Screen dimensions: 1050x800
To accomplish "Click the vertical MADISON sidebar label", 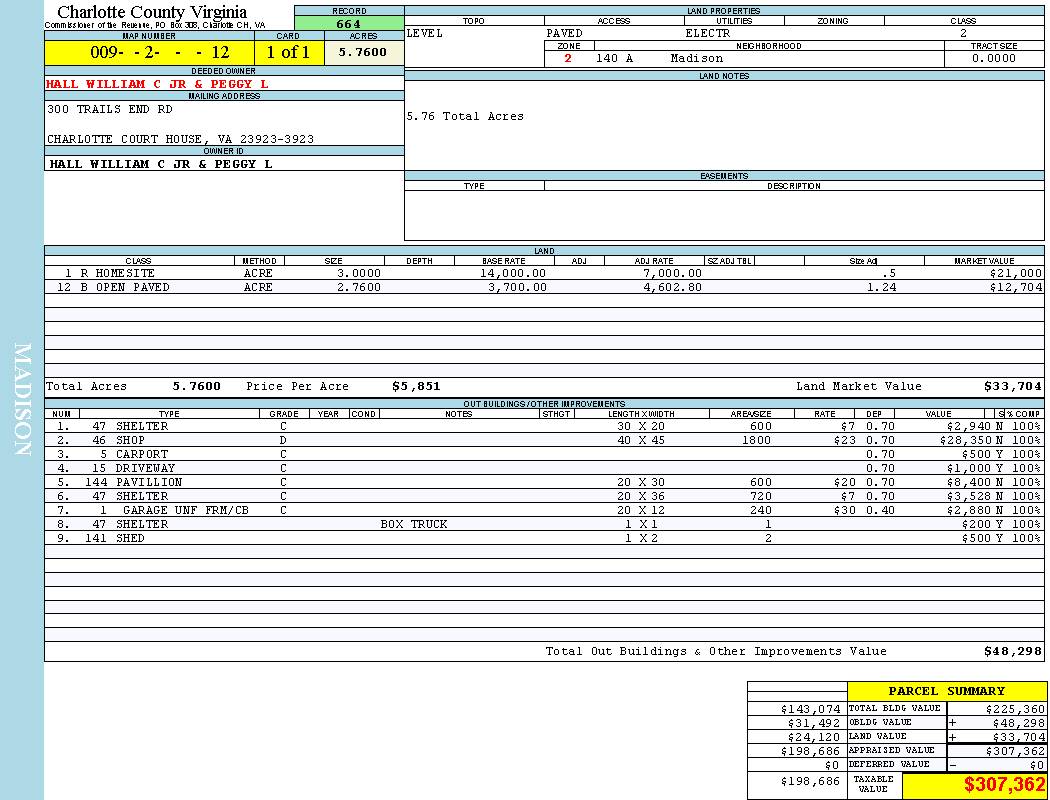I will click(22, 400).
